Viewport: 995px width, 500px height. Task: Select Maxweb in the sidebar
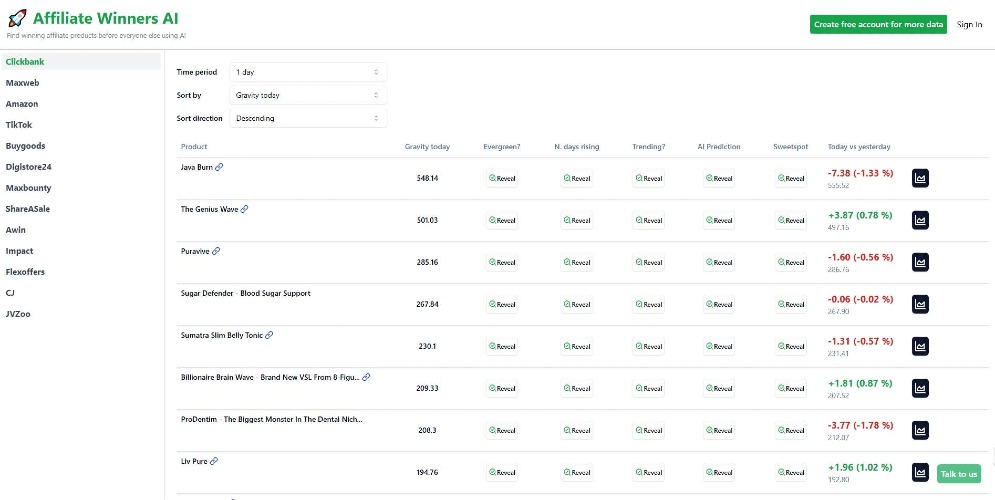(23, 82)
